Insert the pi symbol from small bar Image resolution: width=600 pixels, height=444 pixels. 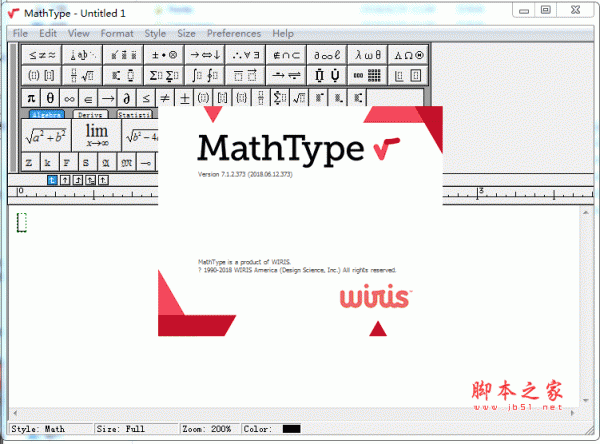click(31, 98)
